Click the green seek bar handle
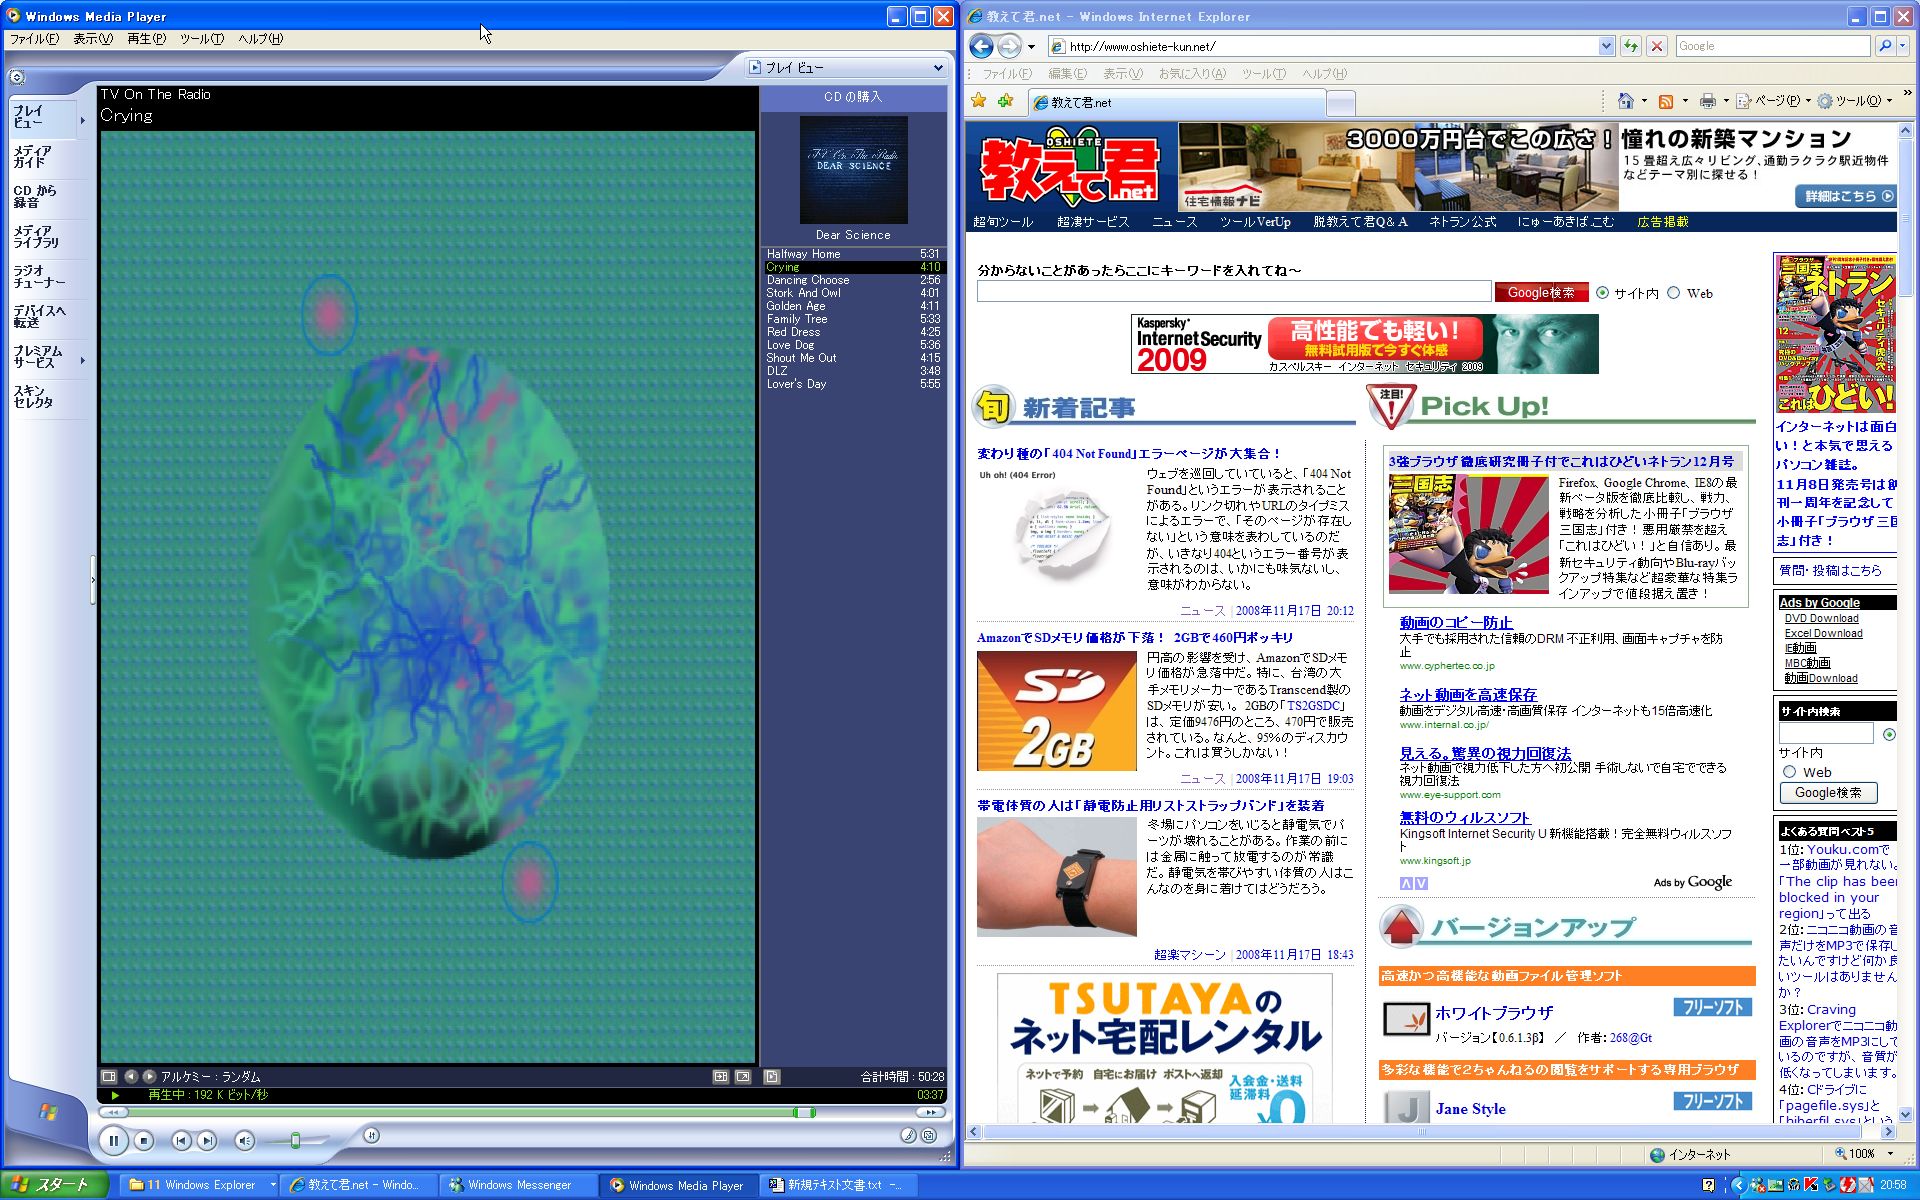The image size is (1920, 1200). (804, 1112)
